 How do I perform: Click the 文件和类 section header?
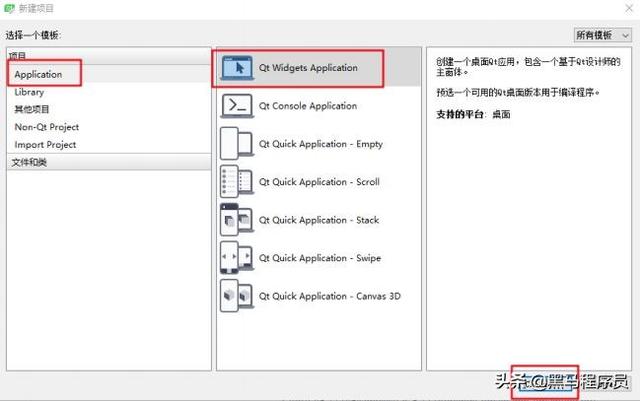(109, 162)
